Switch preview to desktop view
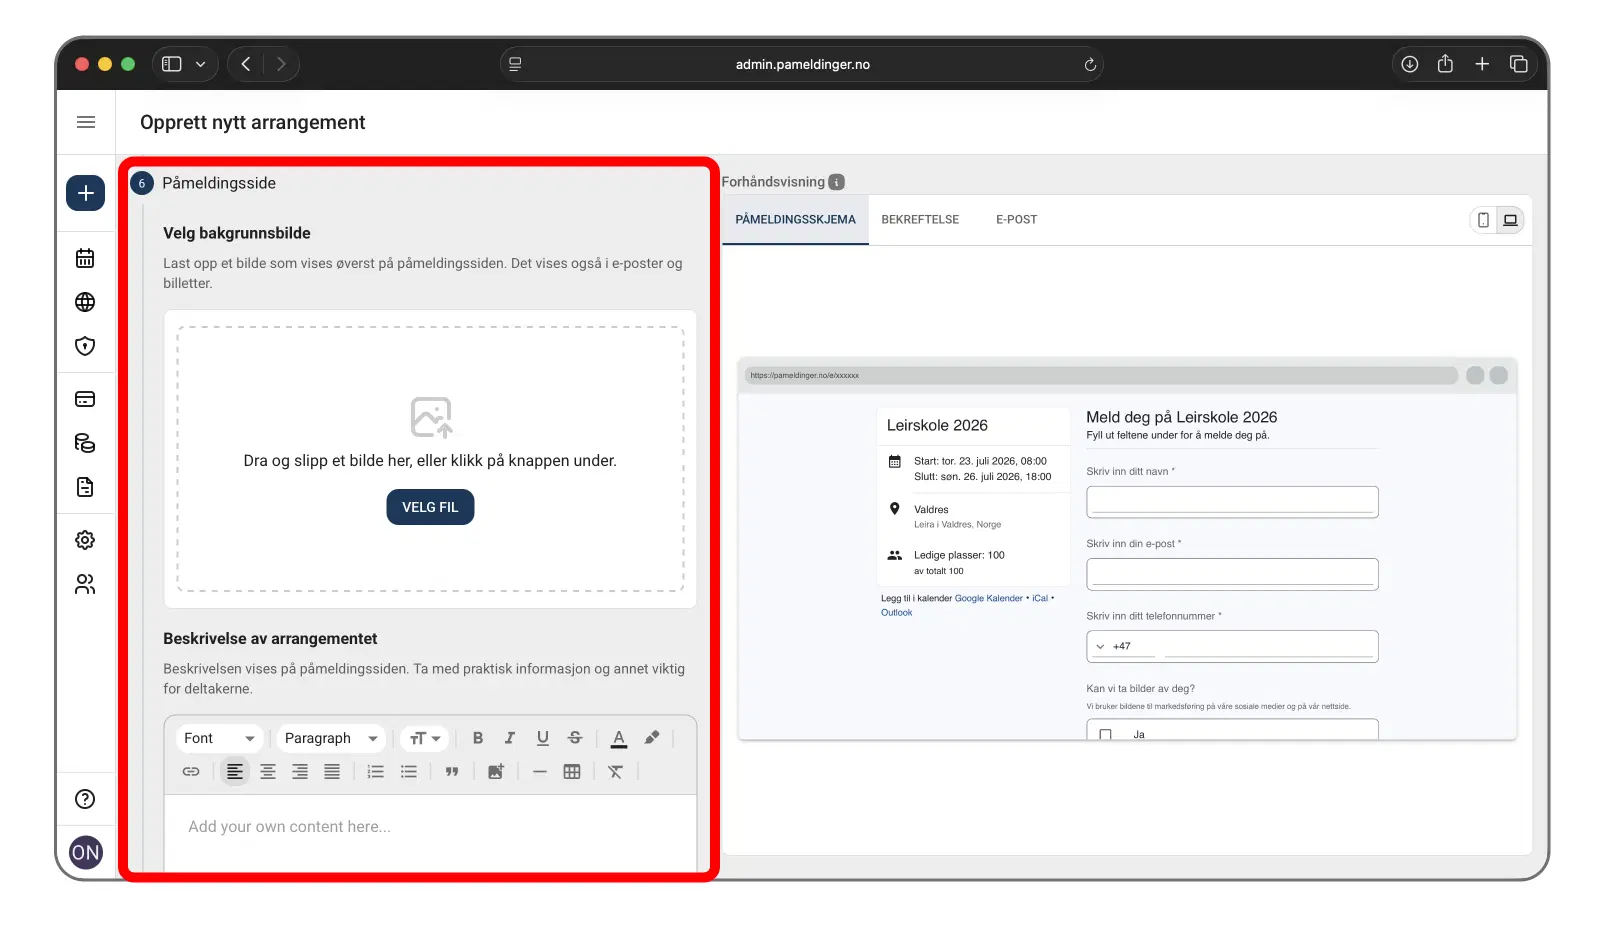1604x926 pixels. (1510, 220)
